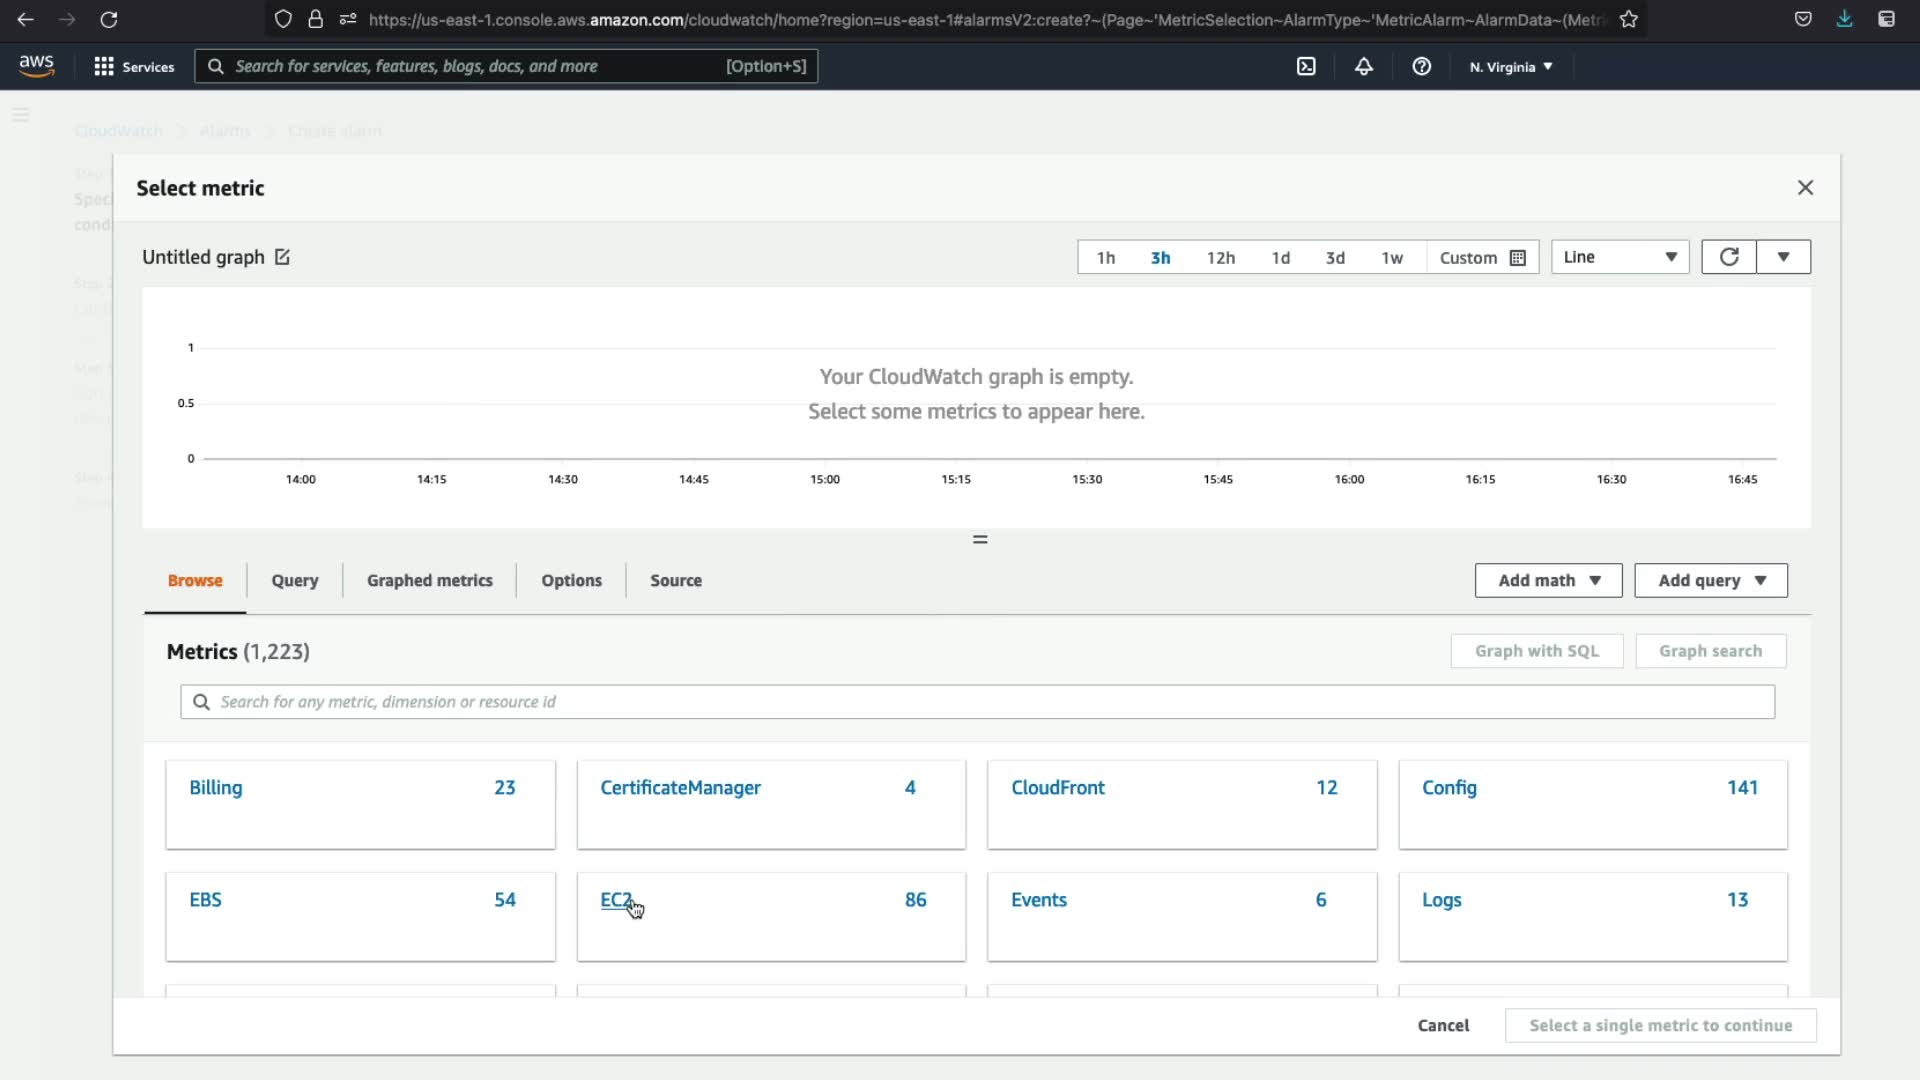Open the AWS CloudShell icon
Image resolution: width=1920 pixels, height=1080 pixels.
(x=1306, y=66)
